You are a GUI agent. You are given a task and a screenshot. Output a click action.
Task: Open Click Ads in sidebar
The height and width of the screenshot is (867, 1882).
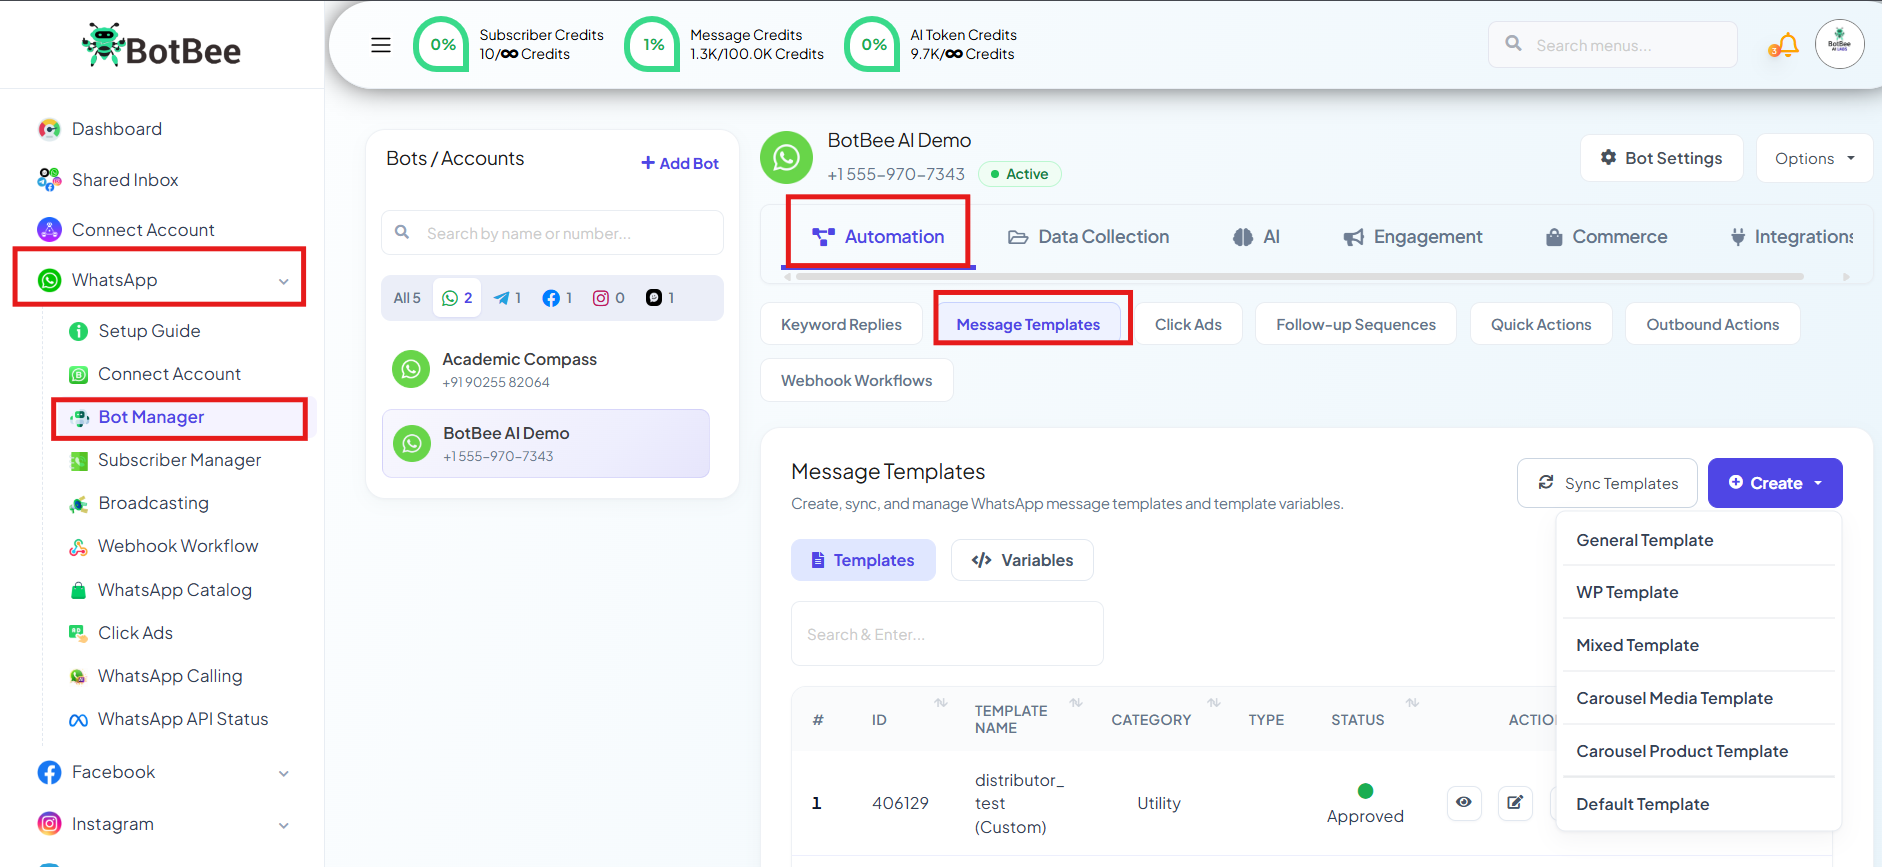point(135,633)
